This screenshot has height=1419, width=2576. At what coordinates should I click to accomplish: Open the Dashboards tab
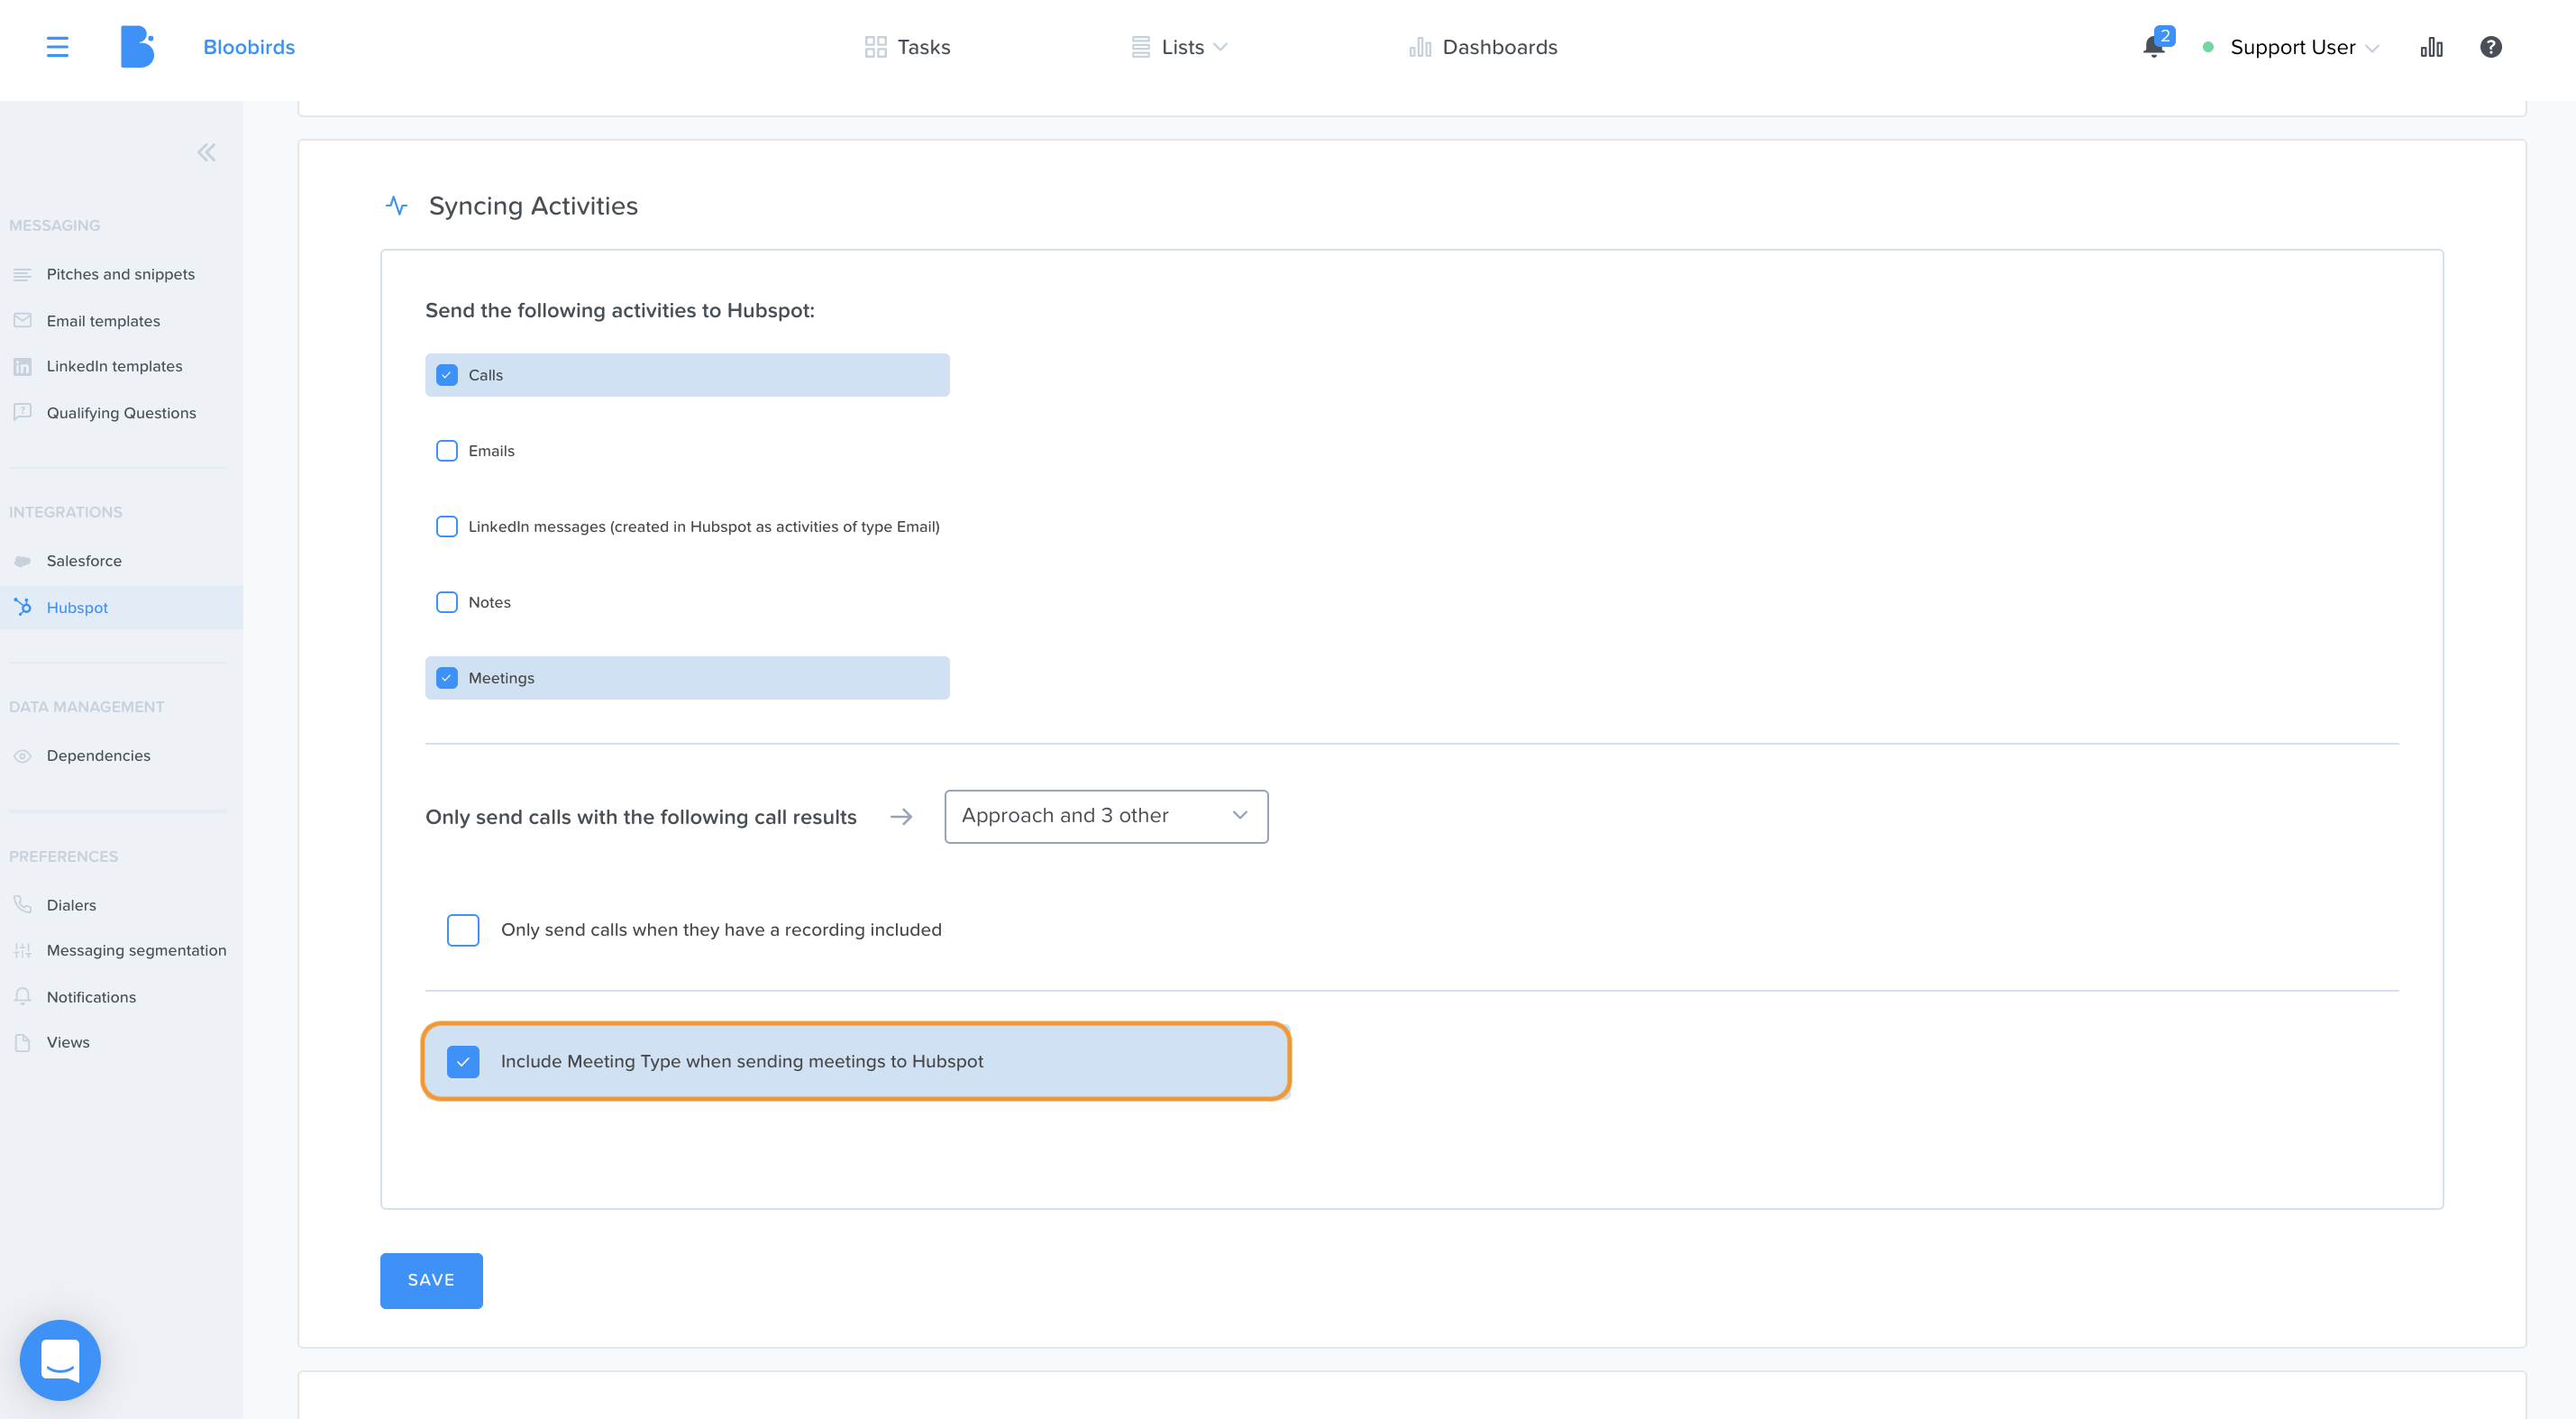[x=1483, y=47]
